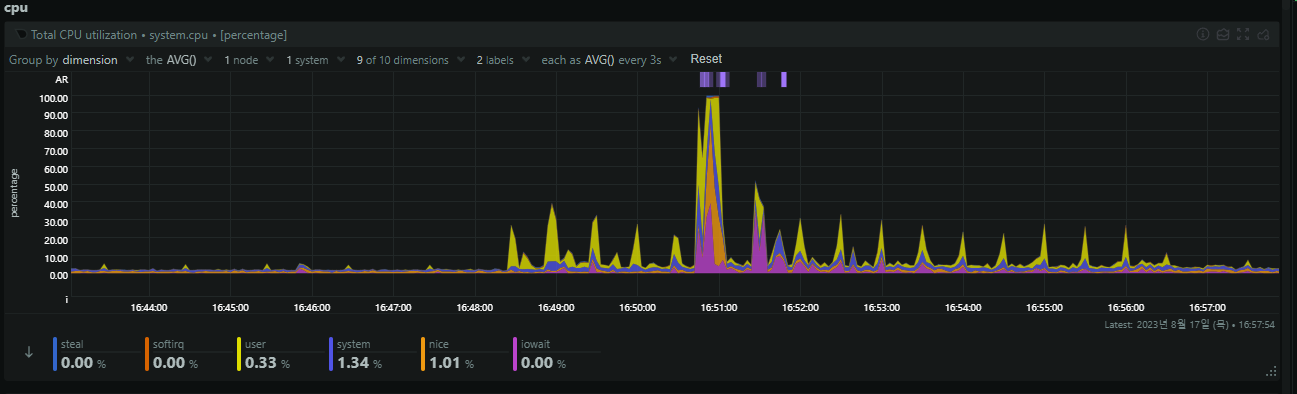This screenshot has width=1297, height=394.
Task: Expand chart to fullscreen view
Action: point(1243,35)
